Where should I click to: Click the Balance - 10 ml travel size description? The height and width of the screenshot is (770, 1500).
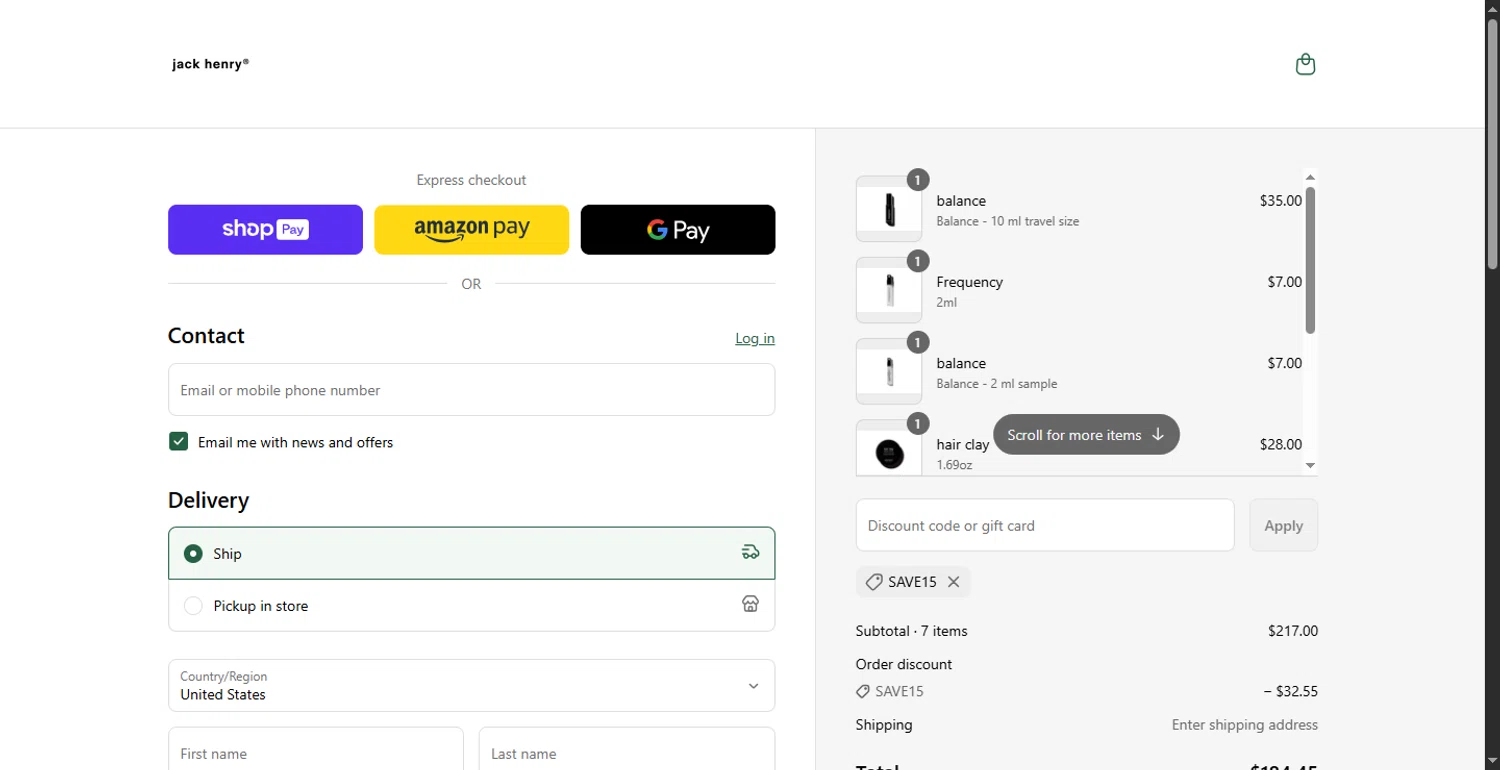(1008, 221)
